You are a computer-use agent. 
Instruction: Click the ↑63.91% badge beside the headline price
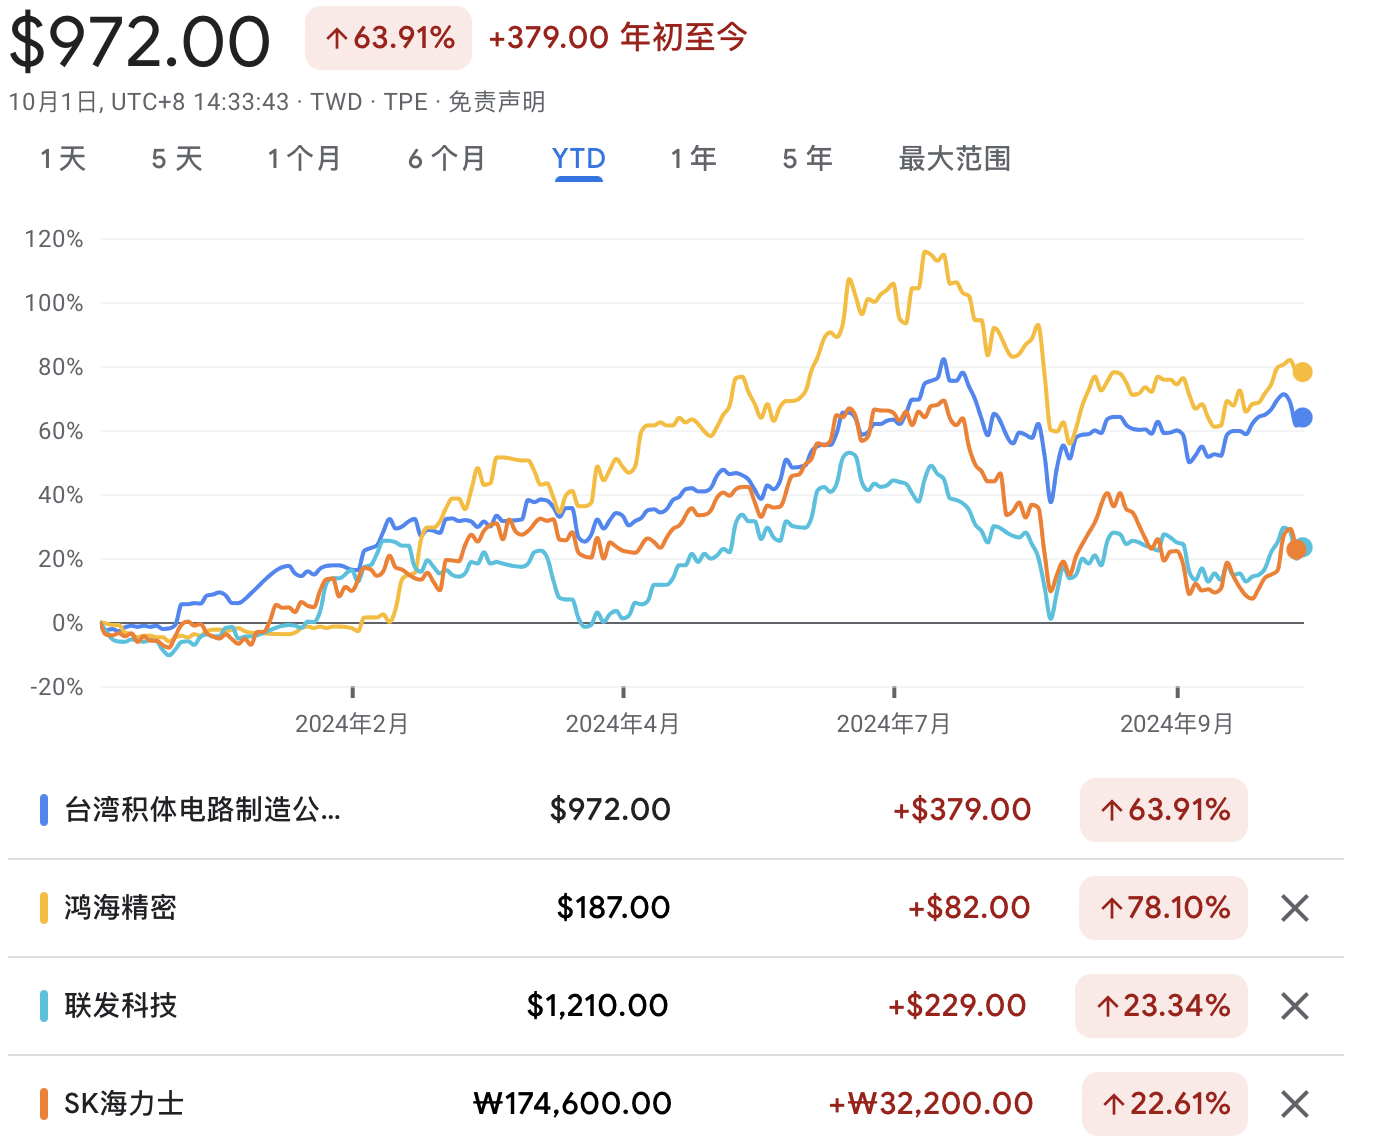tap(388, 38)
